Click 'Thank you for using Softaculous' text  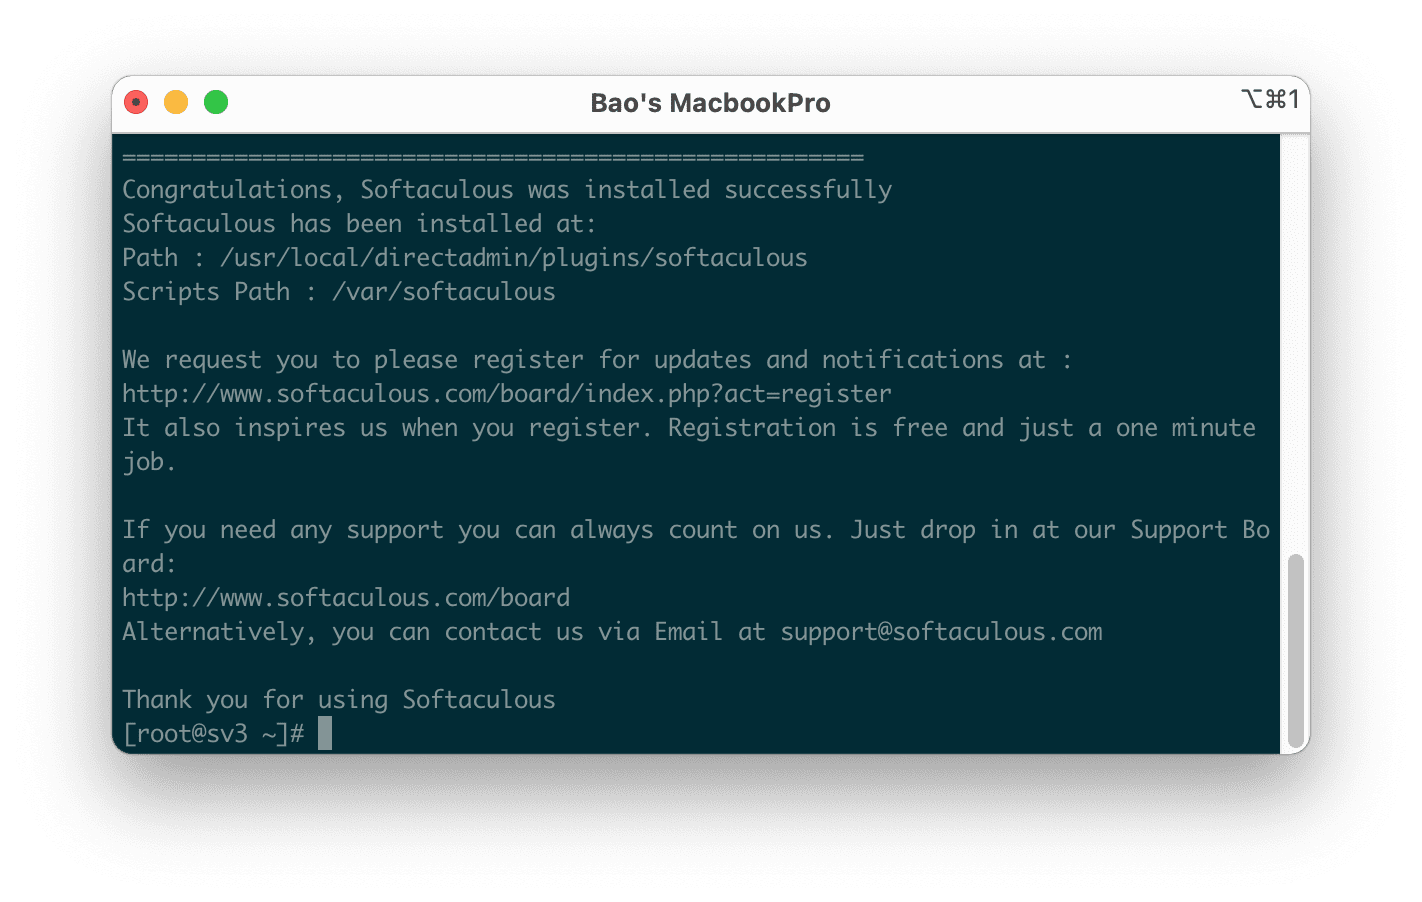[339, 700]
